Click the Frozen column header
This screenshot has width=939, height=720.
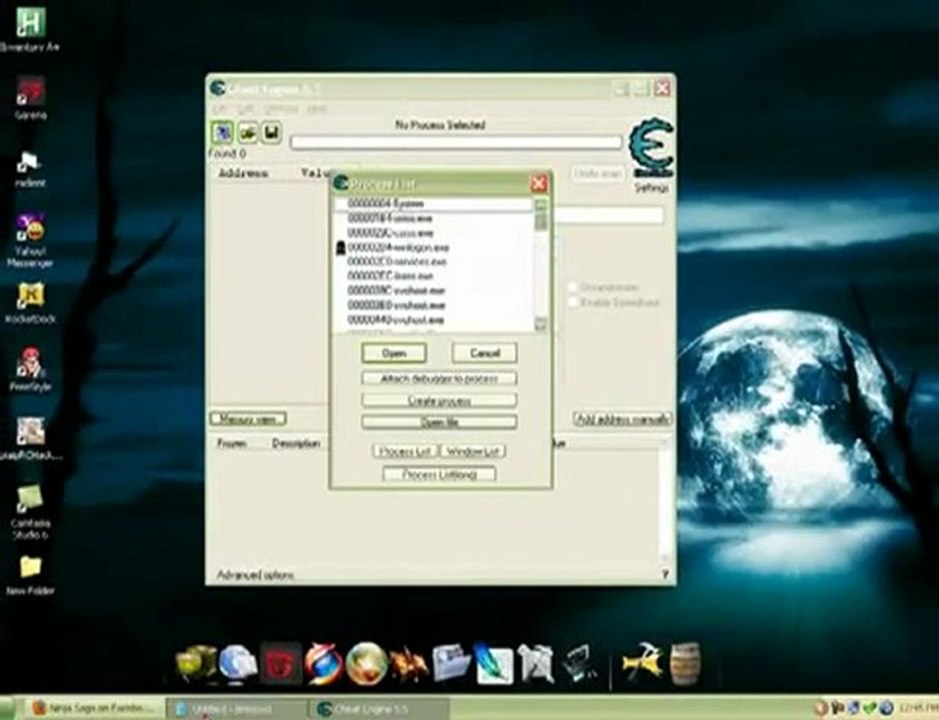click(x=231, y=444)
